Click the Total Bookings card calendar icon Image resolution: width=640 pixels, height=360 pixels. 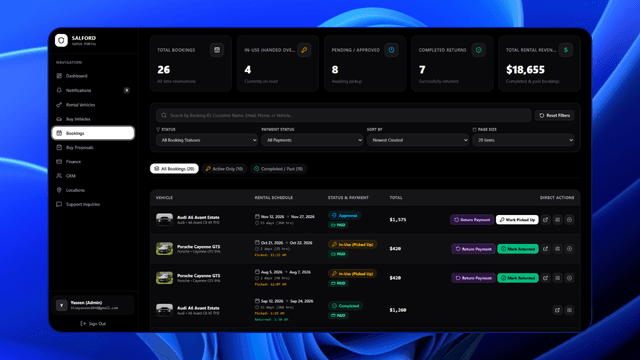tap(217, 50)
